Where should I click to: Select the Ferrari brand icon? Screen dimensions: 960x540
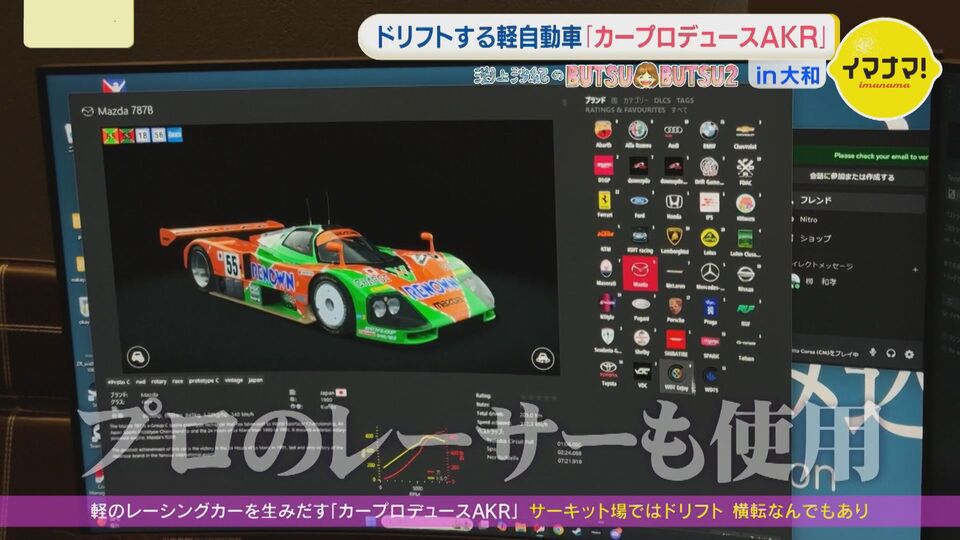click(x=604, y=201)
